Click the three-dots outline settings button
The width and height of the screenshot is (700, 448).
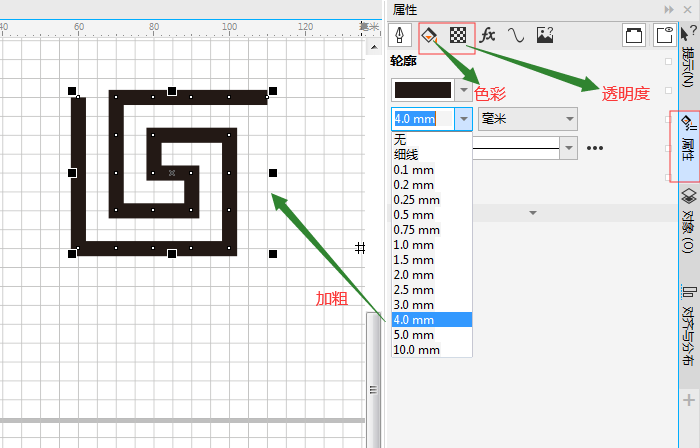tap(595, 148)
